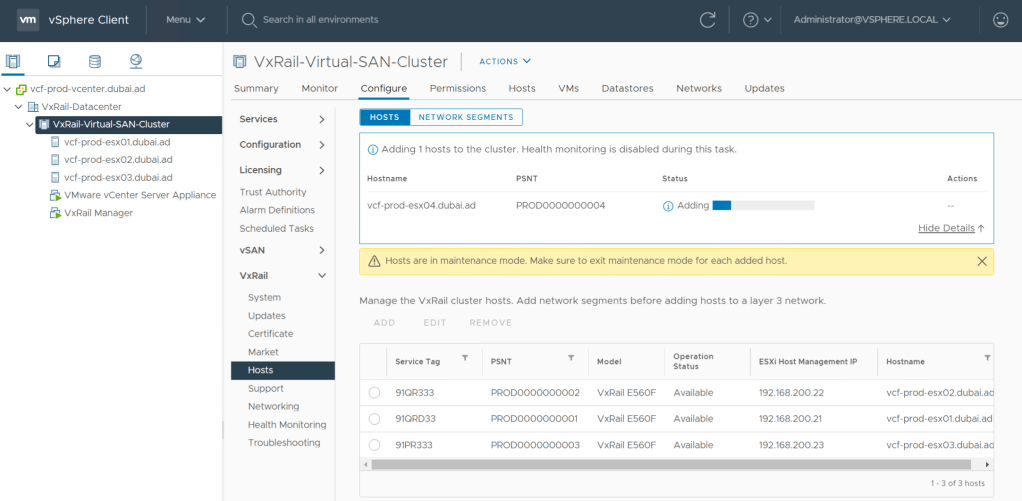Open the ACTIONS dropdown for the cluster
Screen dimensions: 1022x501
[x=505, y=62]
